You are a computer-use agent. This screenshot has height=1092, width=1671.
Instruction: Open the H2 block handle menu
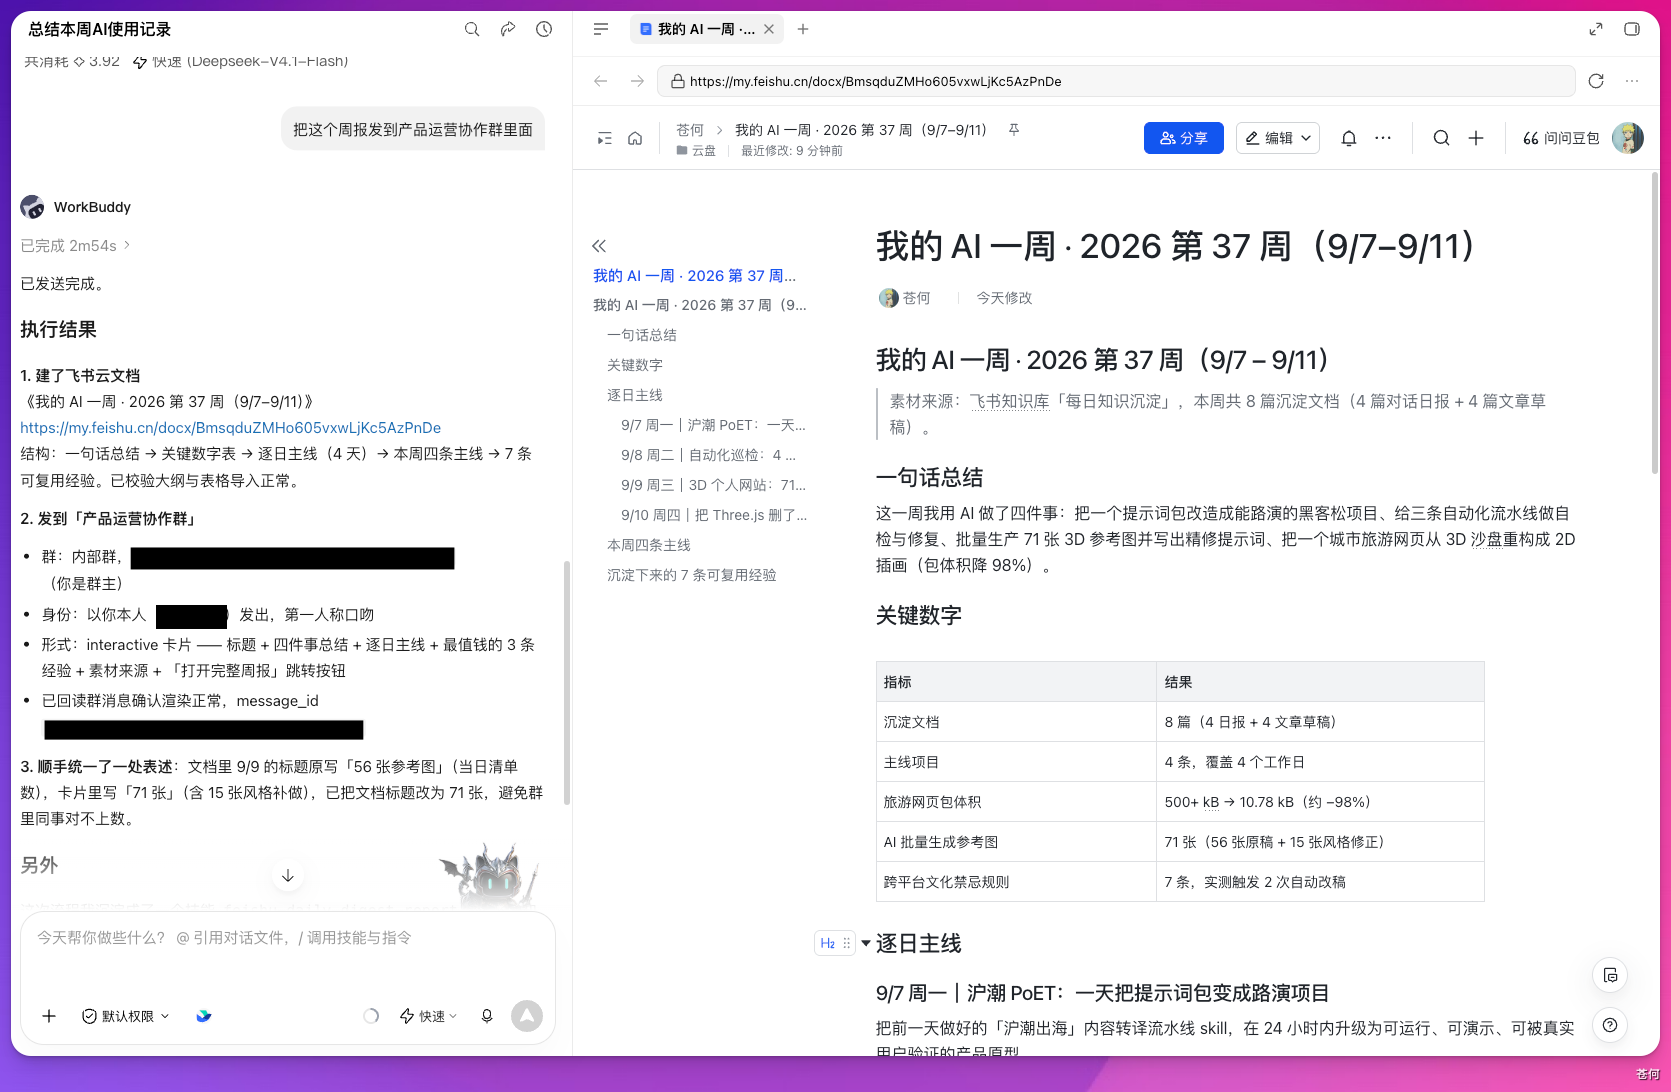835,943
